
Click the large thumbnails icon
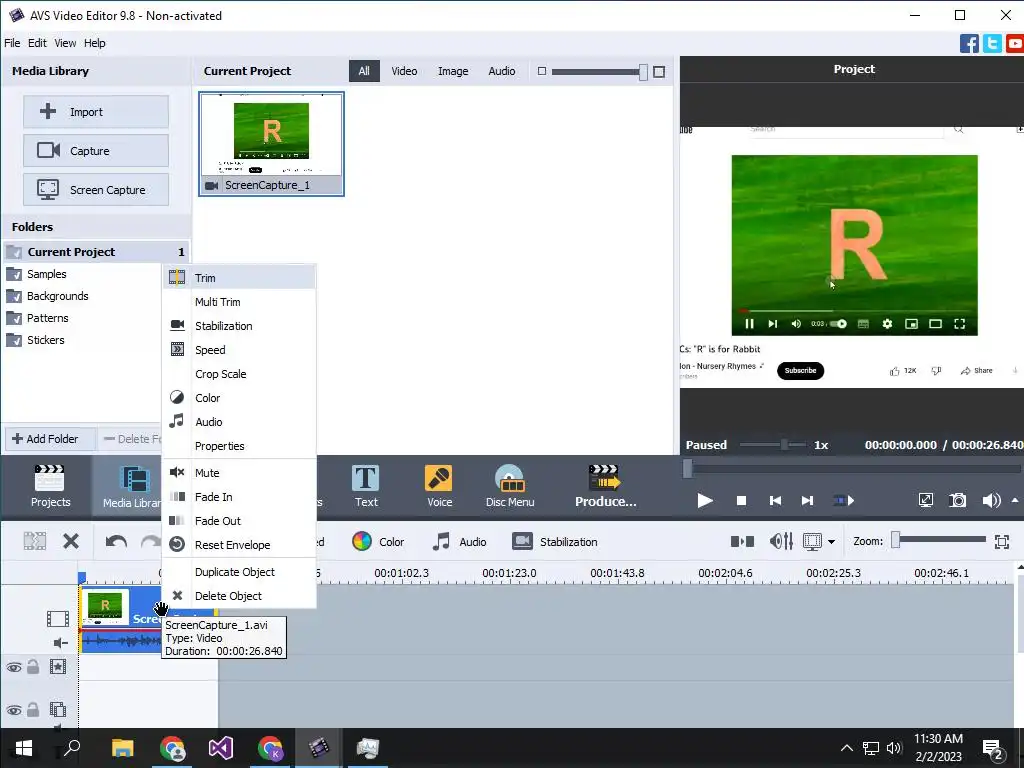click(659, 72)
